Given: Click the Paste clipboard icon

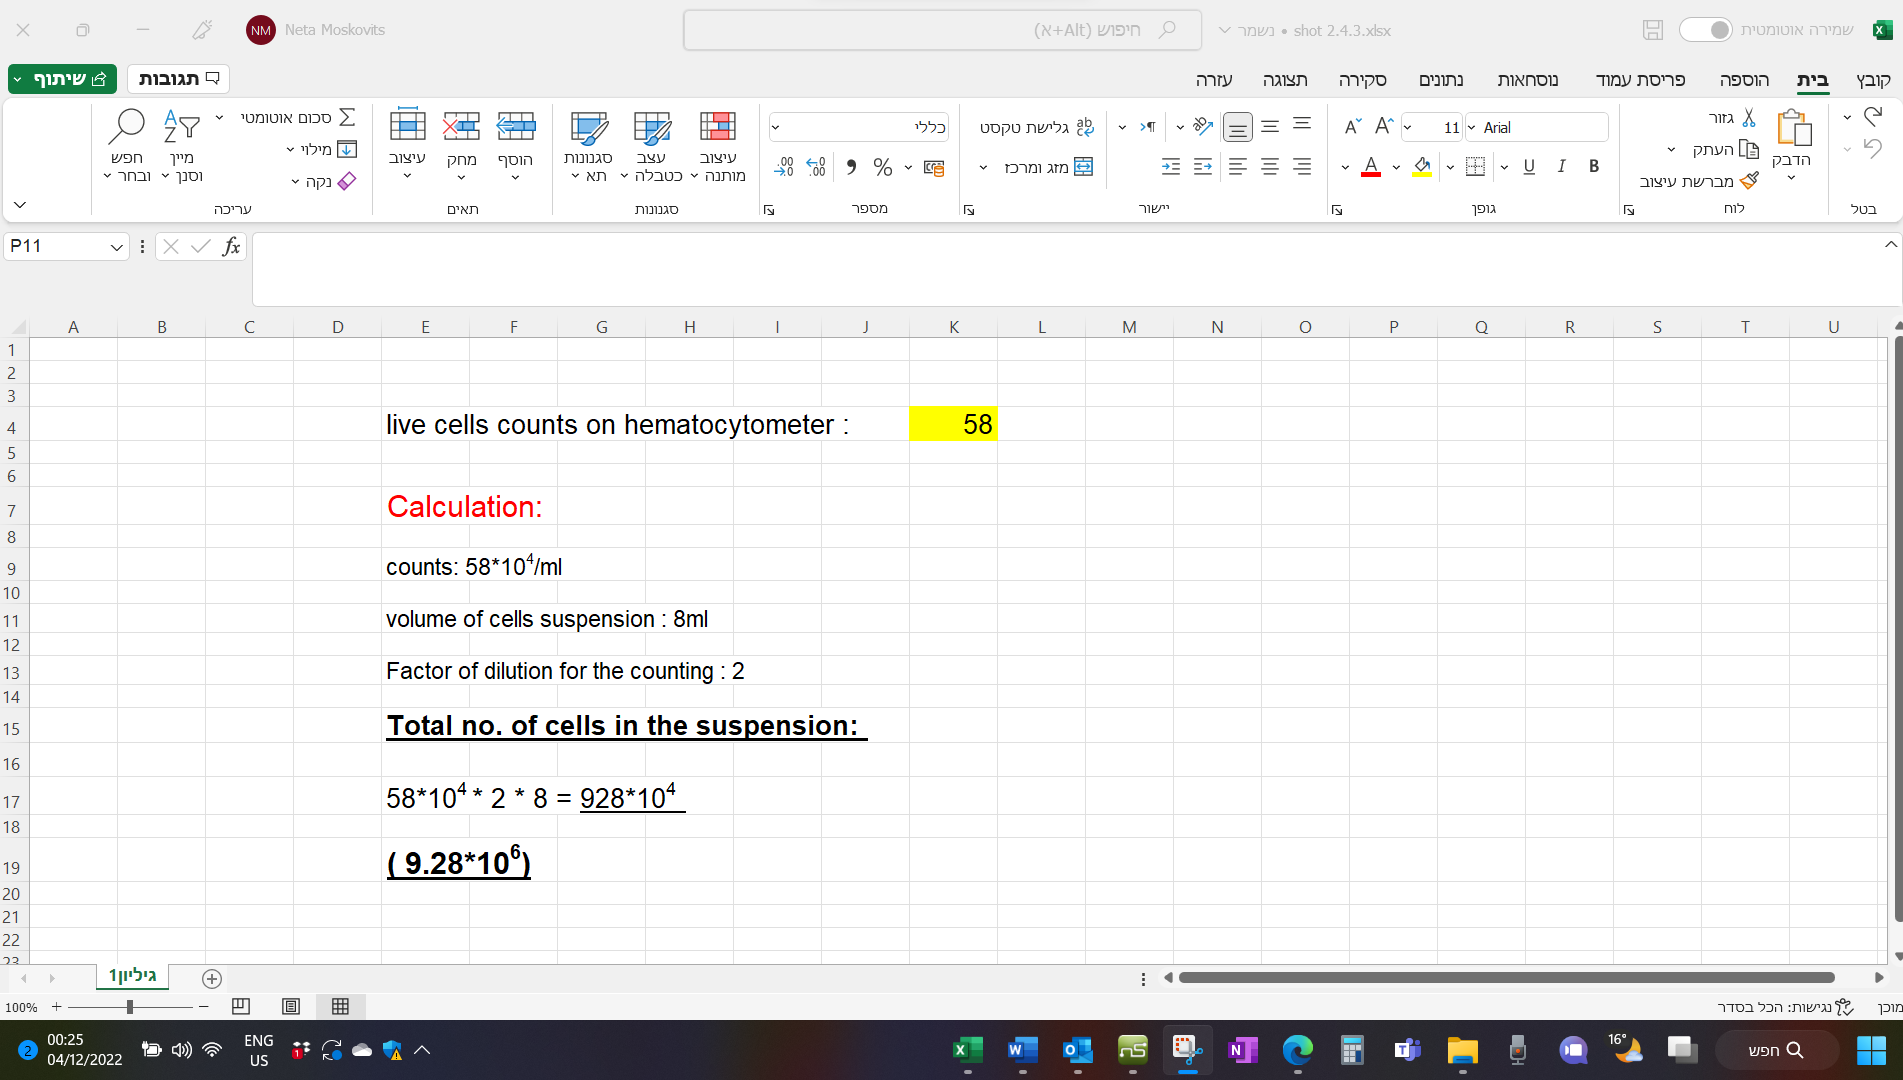Looking at the screenshot, I should (1792, 128).
